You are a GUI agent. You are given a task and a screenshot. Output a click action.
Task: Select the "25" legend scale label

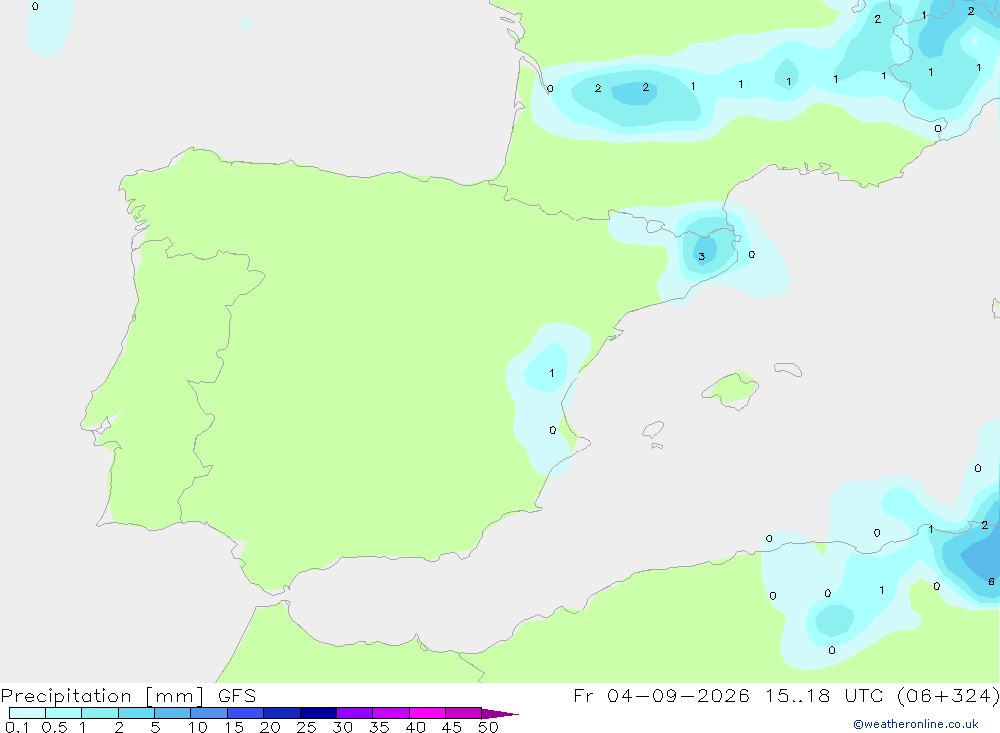[306, 727]
